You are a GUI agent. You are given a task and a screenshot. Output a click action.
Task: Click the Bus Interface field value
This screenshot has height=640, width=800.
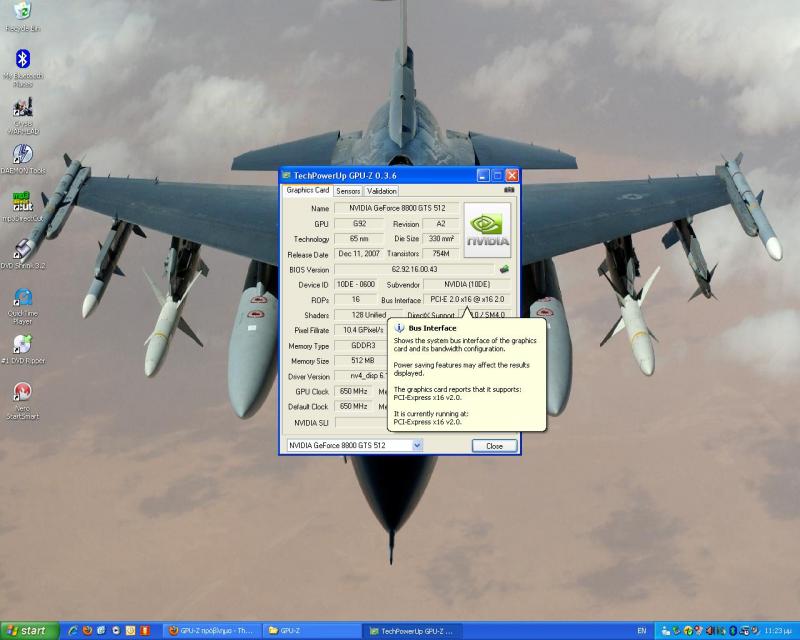tap(467, 300)
